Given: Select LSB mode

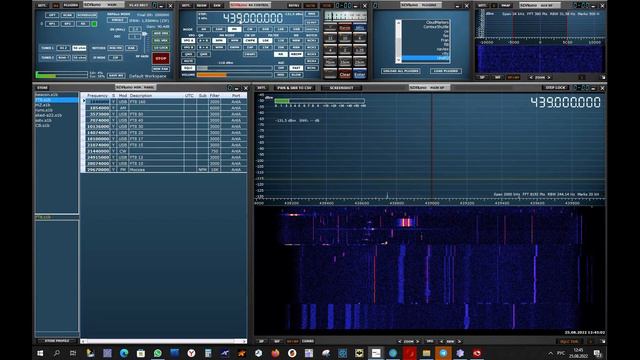Looking at the screenshot, I should [281, 29].
